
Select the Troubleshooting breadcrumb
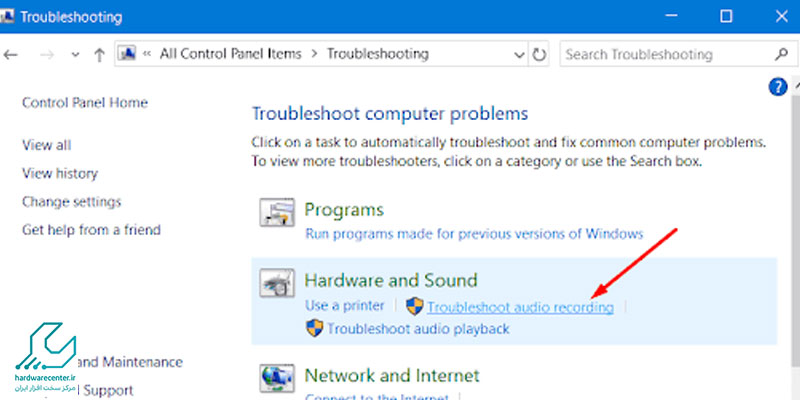(x=378, y=54)
